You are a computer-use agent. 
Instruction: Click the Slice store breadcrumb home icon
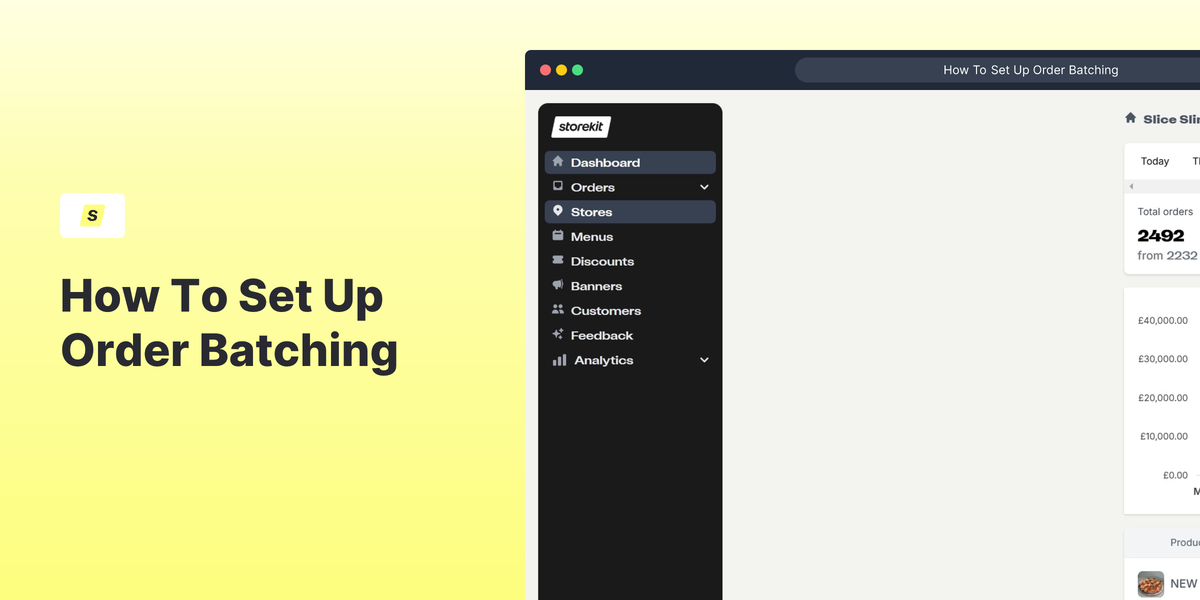point(1131,118)
